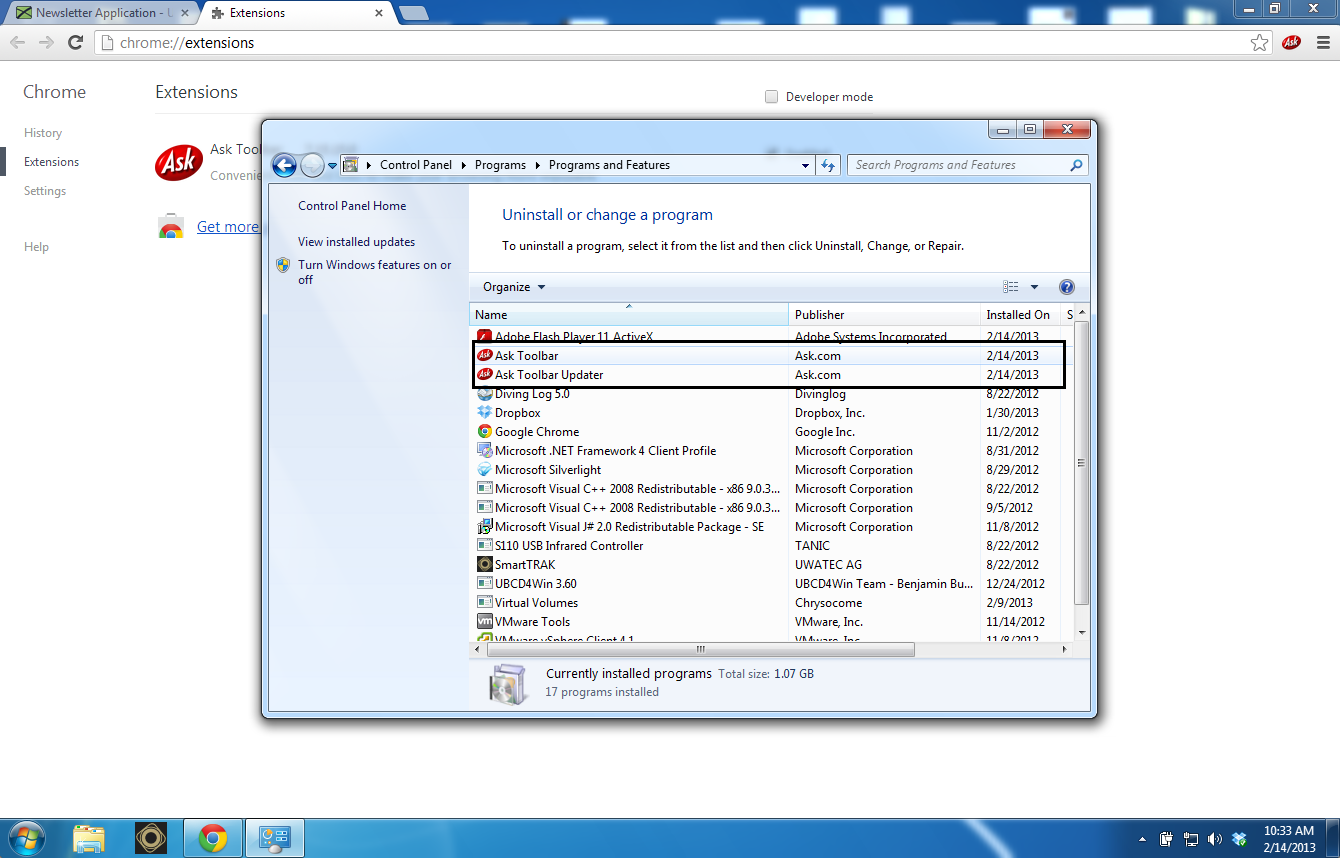Image resolution: width=1340 pixels, height=858 pixels.
Task: Select the UBCD4Win 3.60 icon
Action: pyautogui.click(x=485, y=584)
